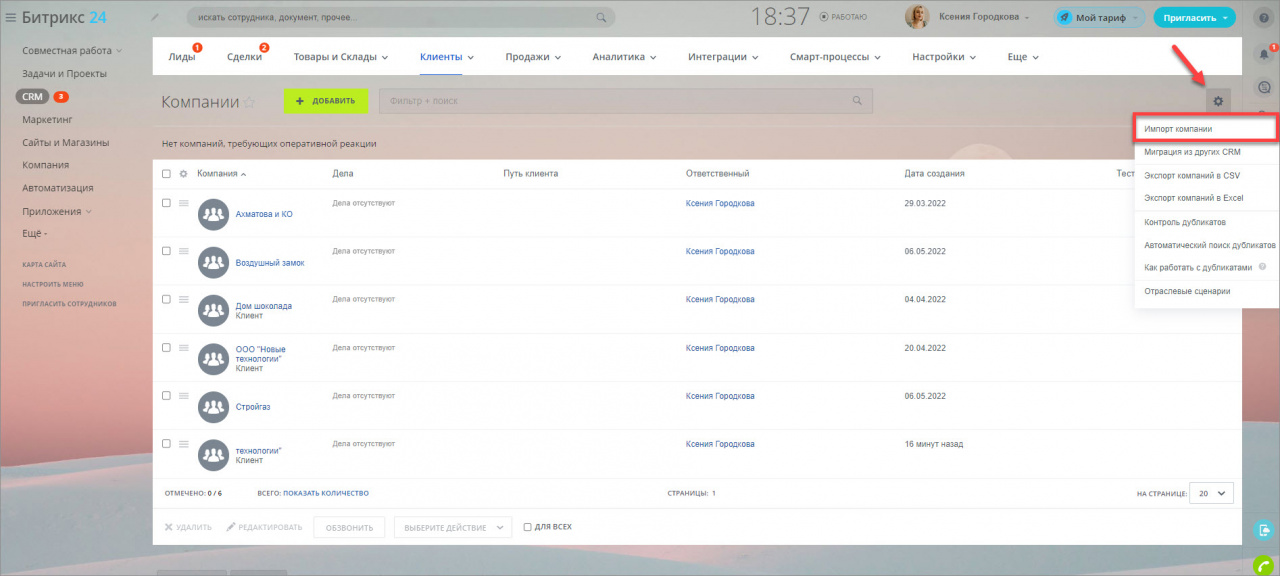Open the hamburger menu next to Битрикс logo
The image size is (1280, 576).
pos(11,17)
